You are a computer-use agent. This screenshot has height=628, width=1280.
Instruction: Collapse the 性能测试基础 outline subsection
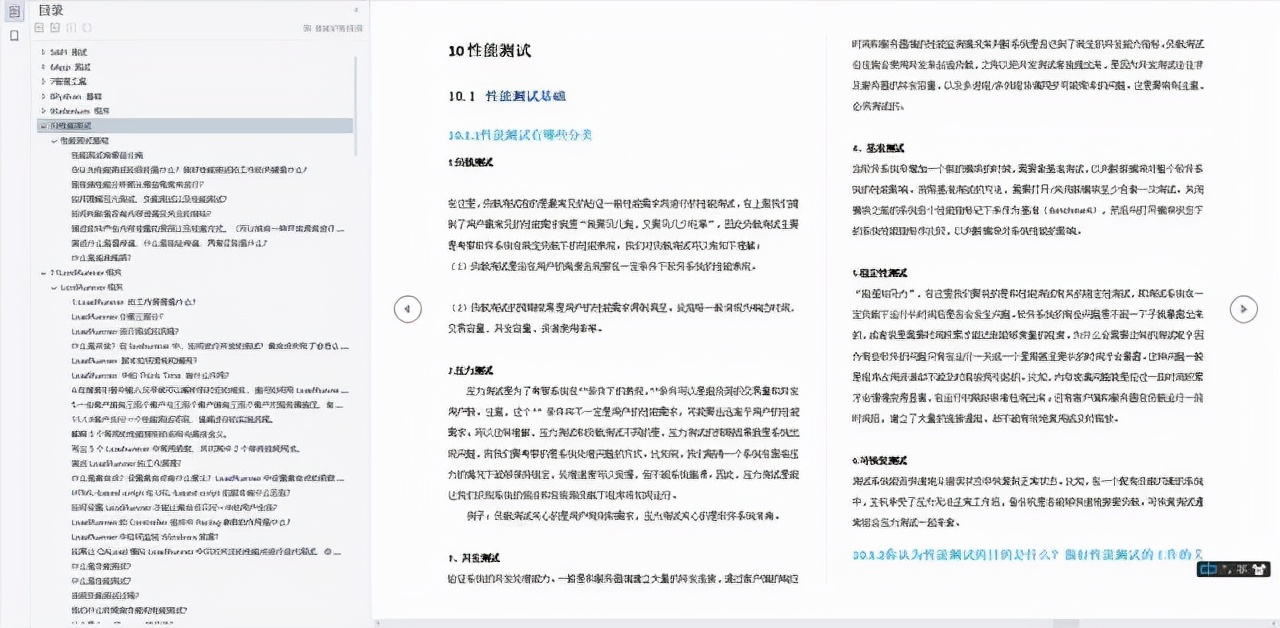[54, 141]
